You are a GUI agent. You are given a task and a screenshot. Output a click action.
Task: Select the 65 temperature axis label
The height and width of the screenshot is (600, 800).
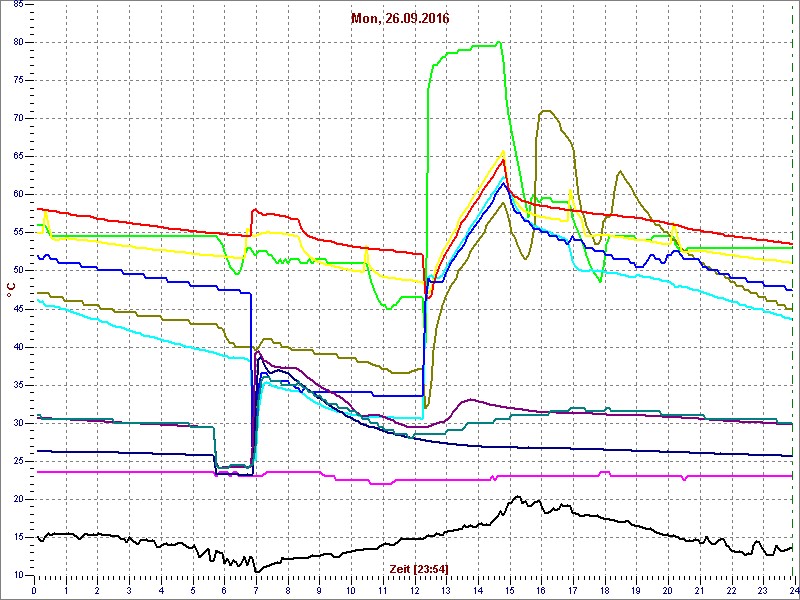tap(17, 157)
